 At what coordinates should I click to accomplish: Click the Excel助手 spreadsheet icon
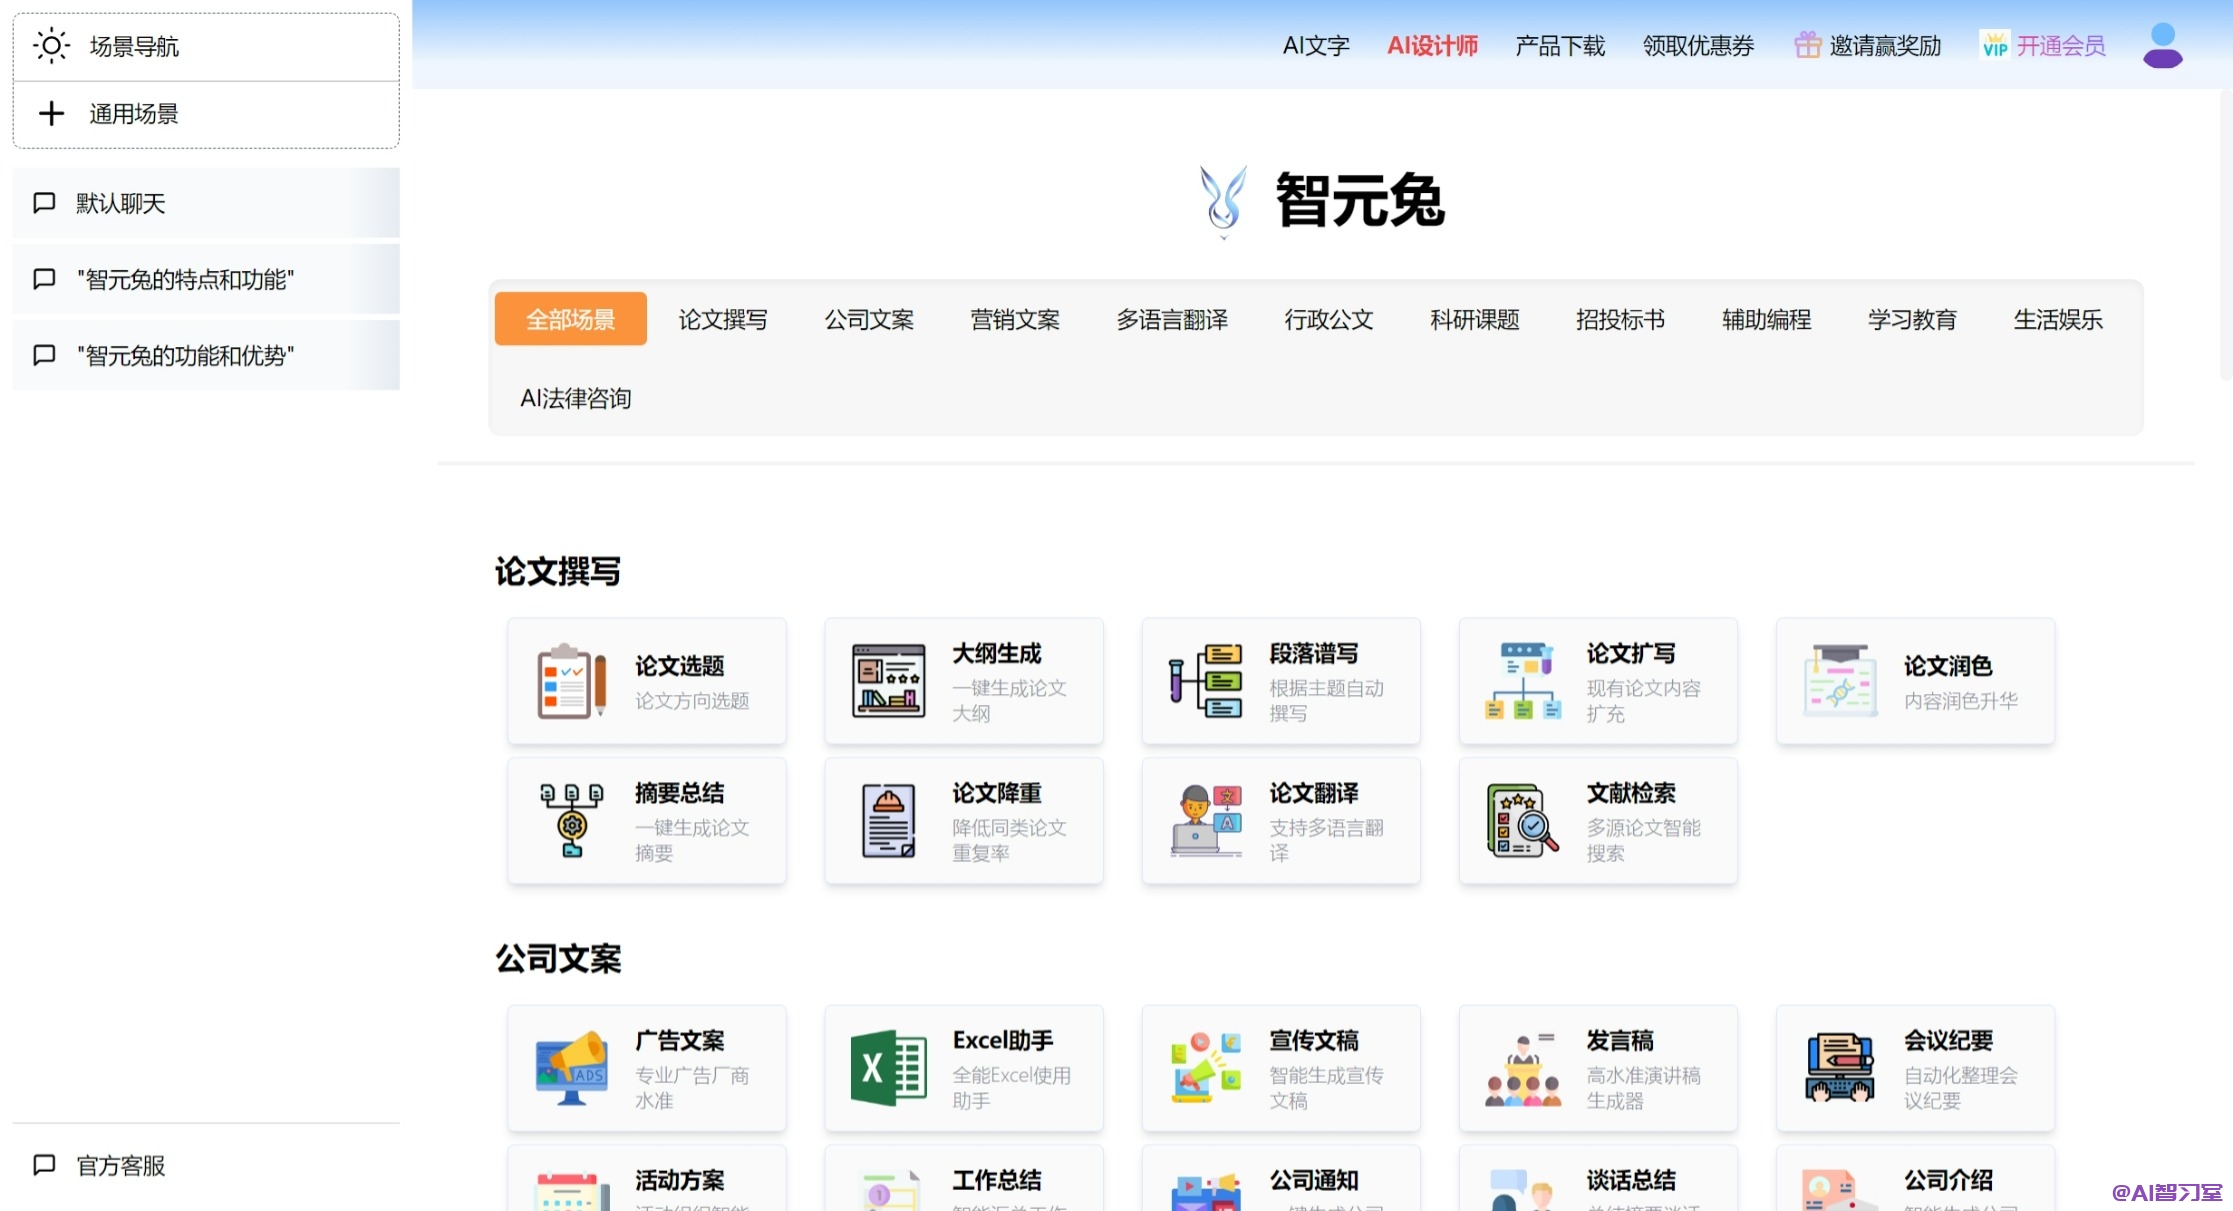coord(888,1068)
